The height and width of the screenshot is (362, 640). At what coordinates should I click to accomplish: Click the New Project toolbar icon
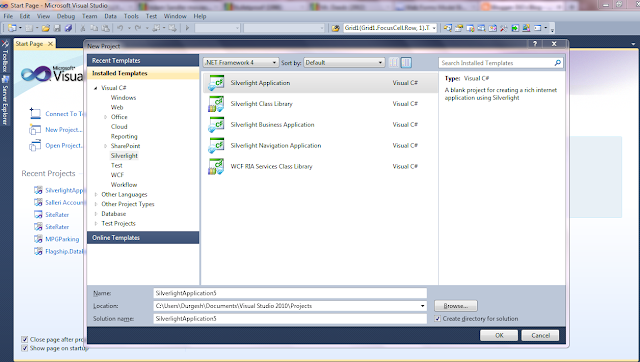[x=13, y=28]
